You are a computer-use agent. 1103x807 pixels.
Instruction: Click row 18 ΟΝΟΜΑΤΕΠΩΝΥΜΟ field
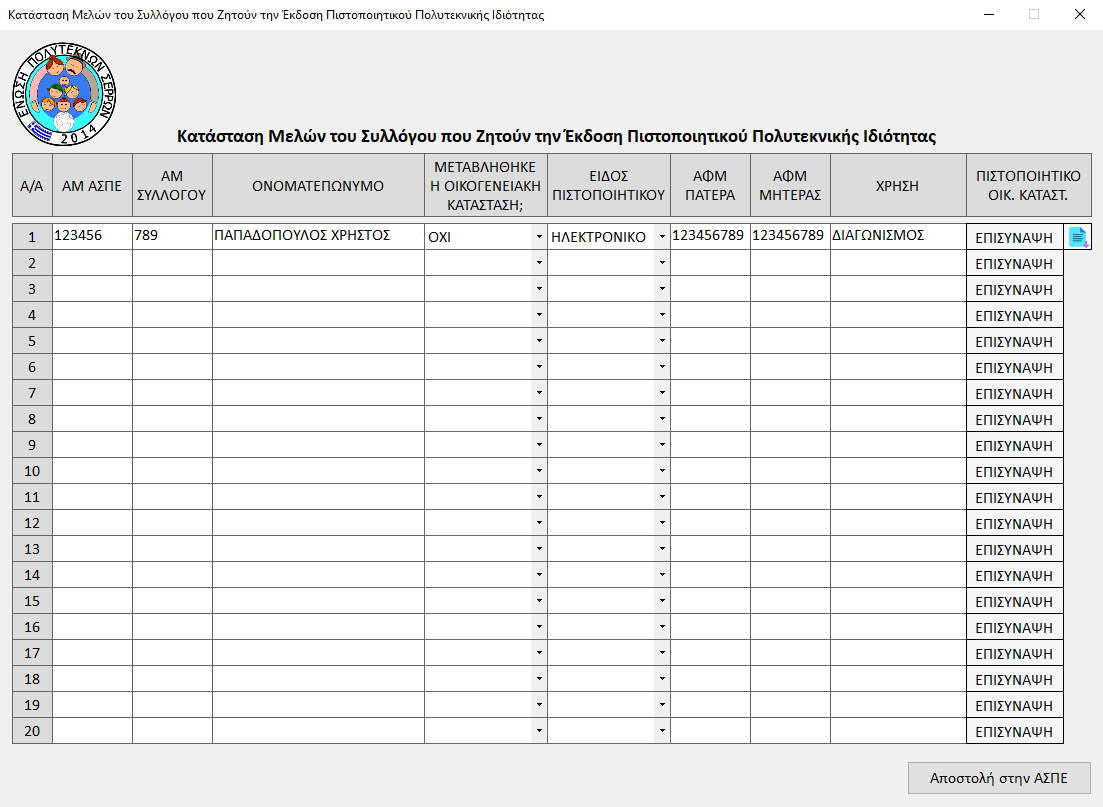(318, 680)
